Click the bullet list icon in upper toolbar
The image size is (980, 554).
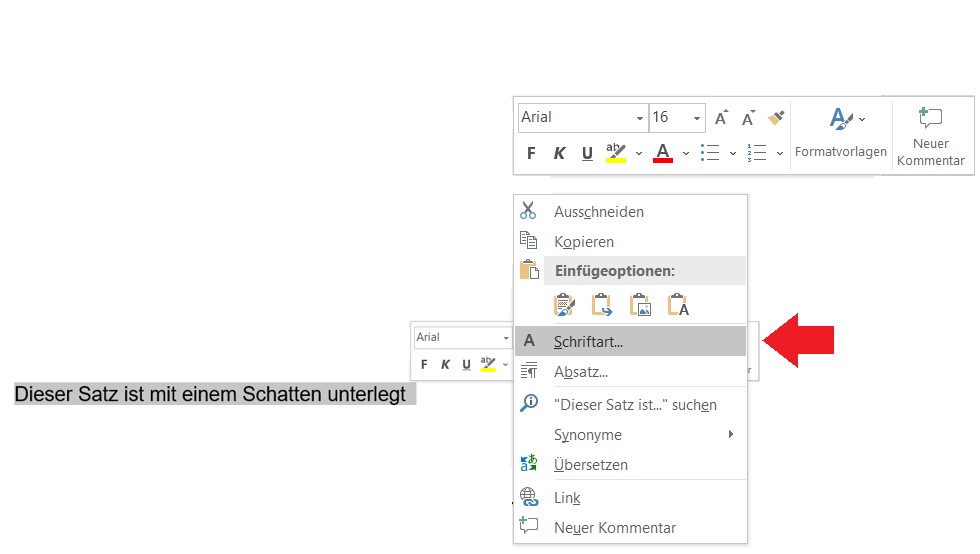coord(710,153)
